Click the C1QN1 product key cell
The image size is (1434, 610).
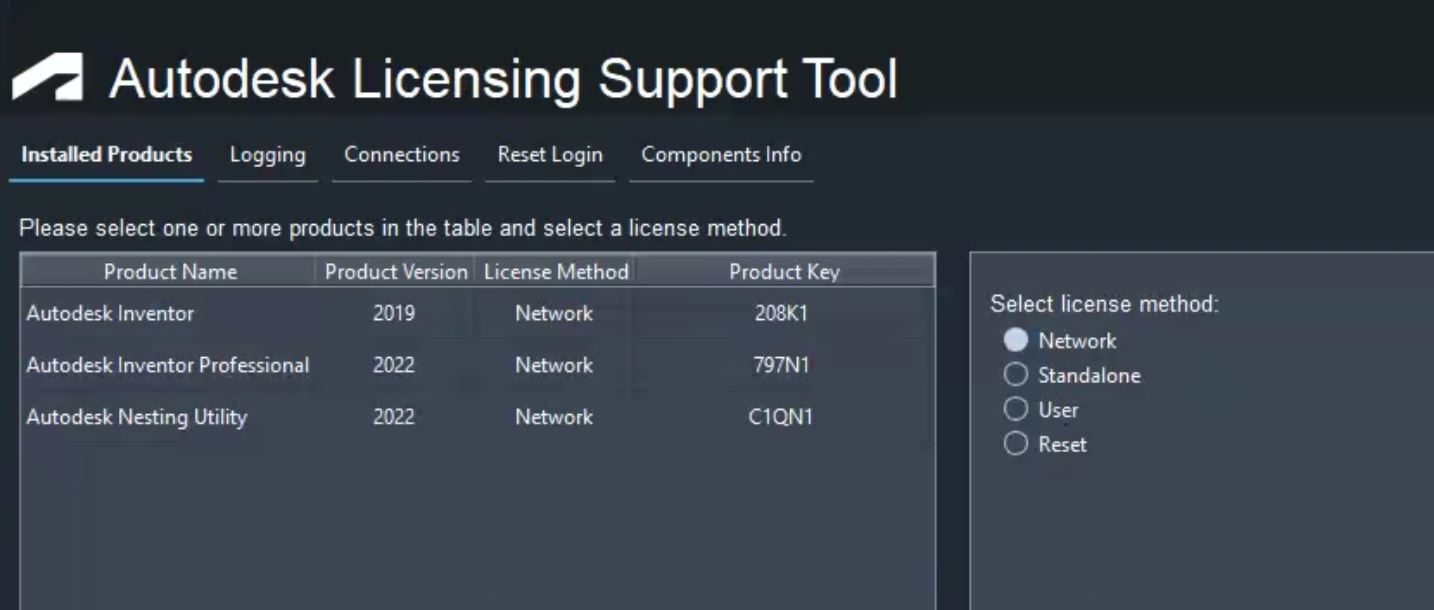point(783,417)
